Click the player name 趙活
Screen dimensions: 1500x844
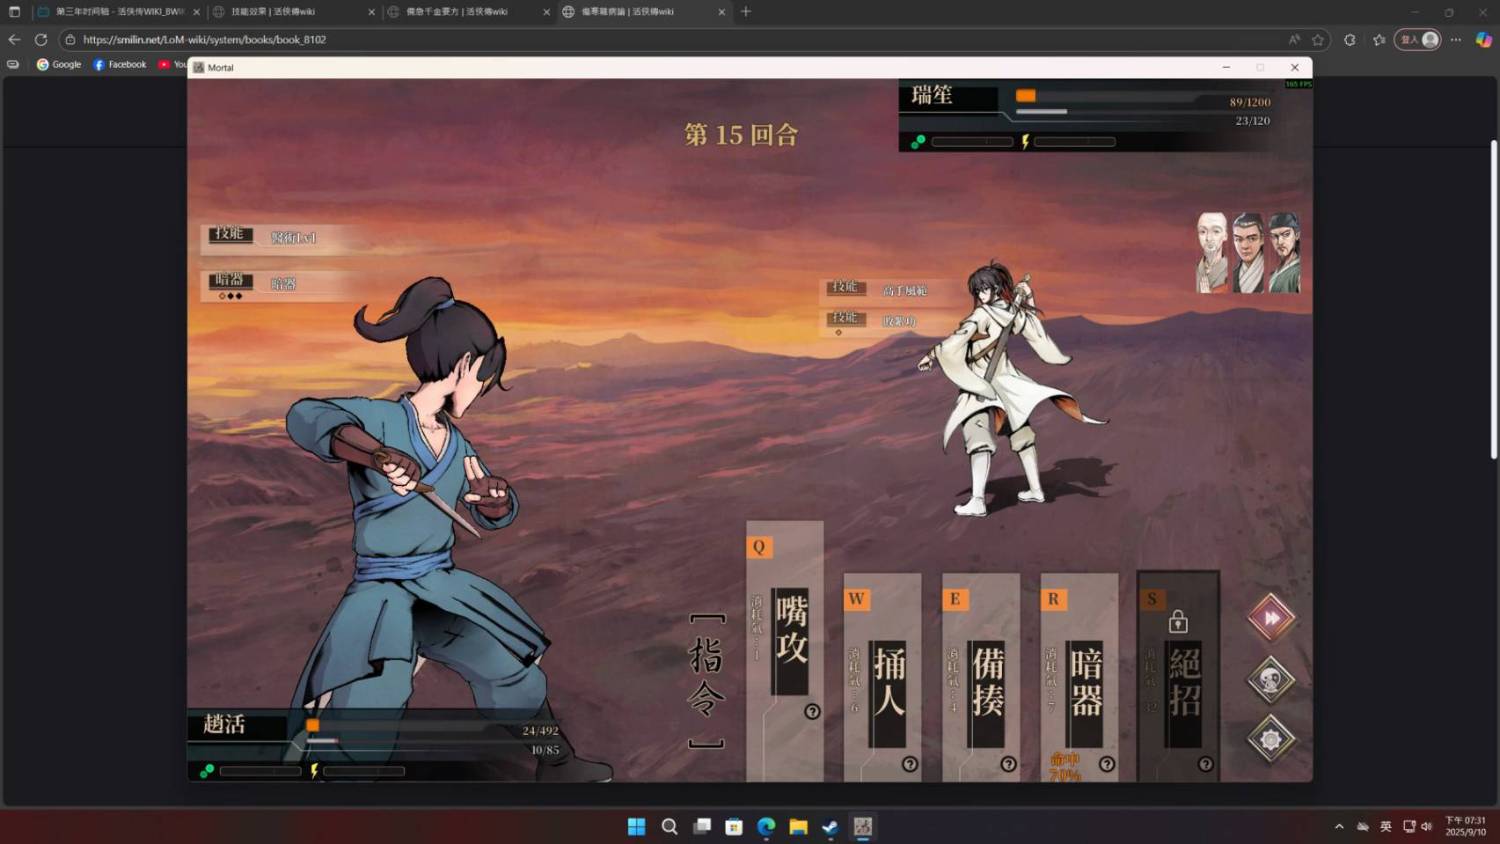coord(224,724)
